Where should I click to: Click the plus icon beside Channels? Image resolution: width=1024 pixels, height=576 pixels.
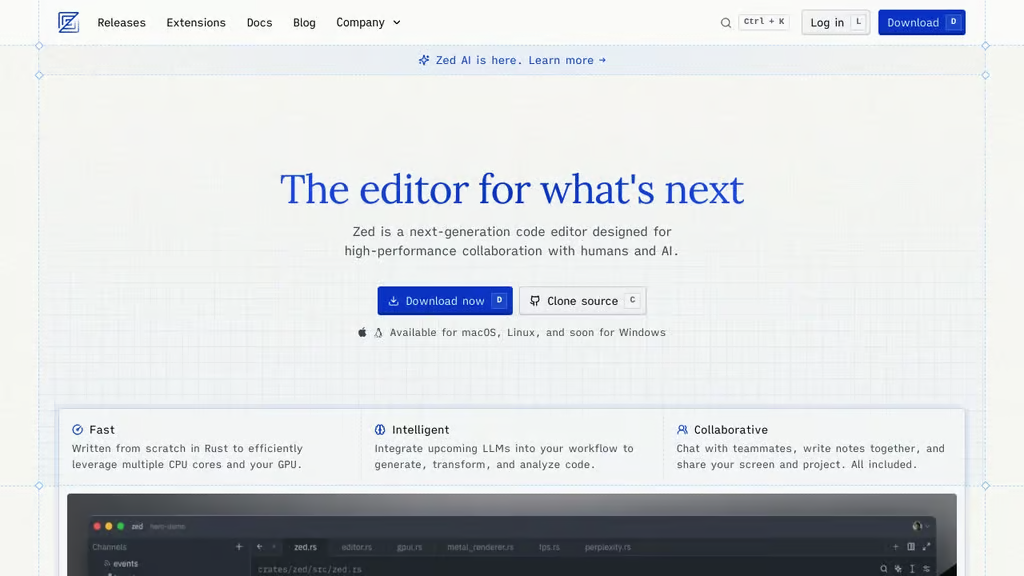point(239,547)
